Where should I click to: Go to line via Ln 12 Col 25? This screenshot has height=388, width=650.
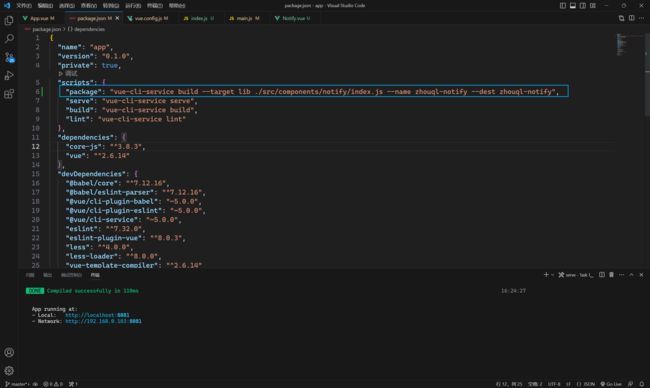pyautogui.click(x=509, y=384)
